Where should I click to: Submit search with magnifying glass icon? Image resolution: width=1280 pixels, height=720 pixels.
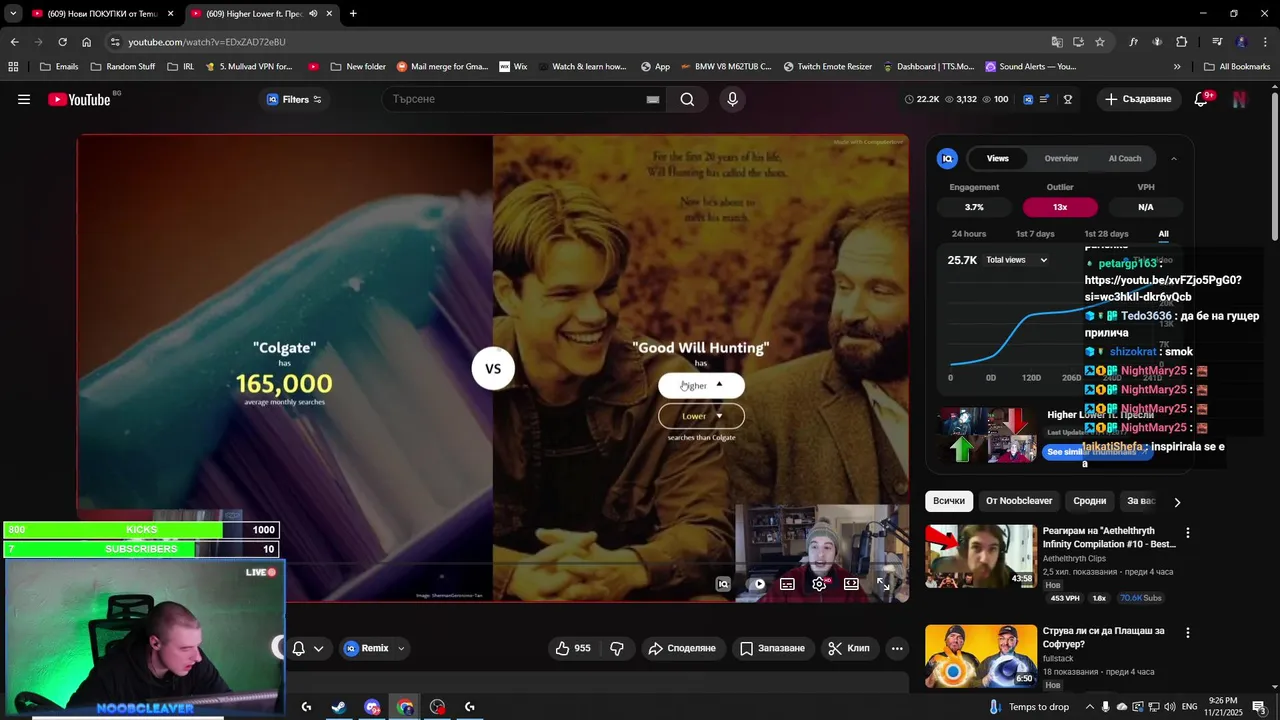pyautogui.click(x=687, y=99)
